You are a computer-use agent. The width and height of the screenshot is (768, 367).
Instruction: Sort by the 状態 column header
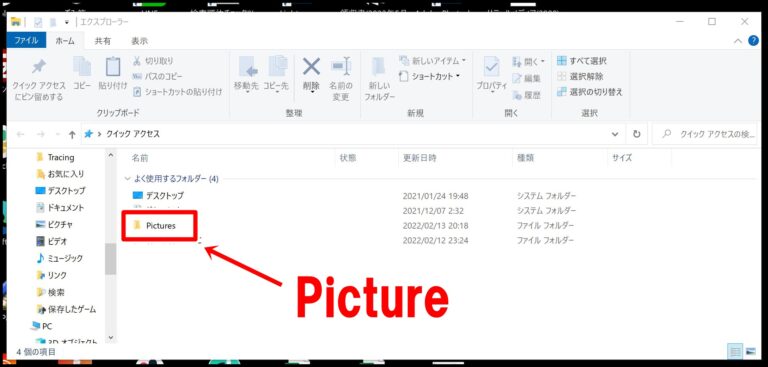point(348,158)
